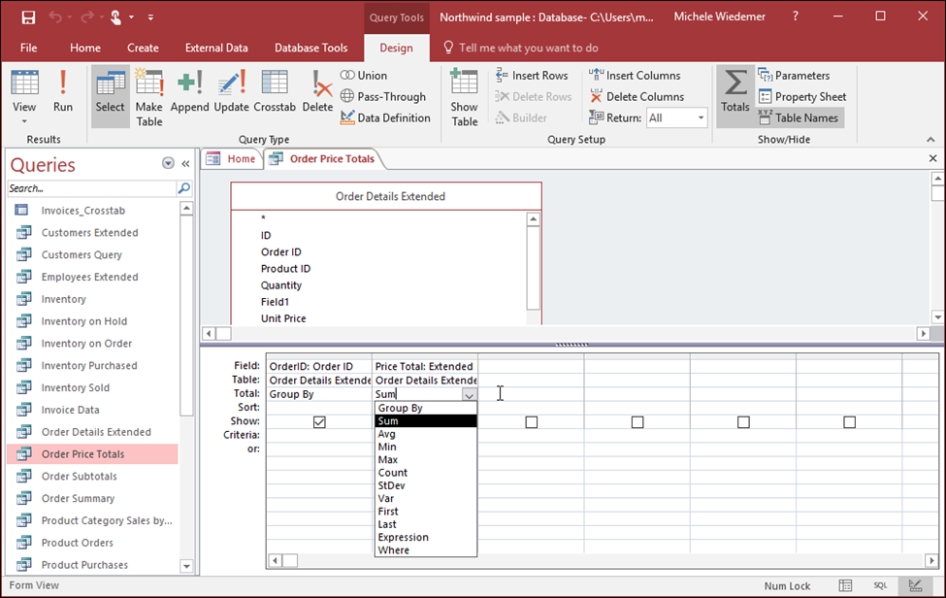Select Pass-Through query option
Screen dimensions: 946x598
(x=383, y=97)
